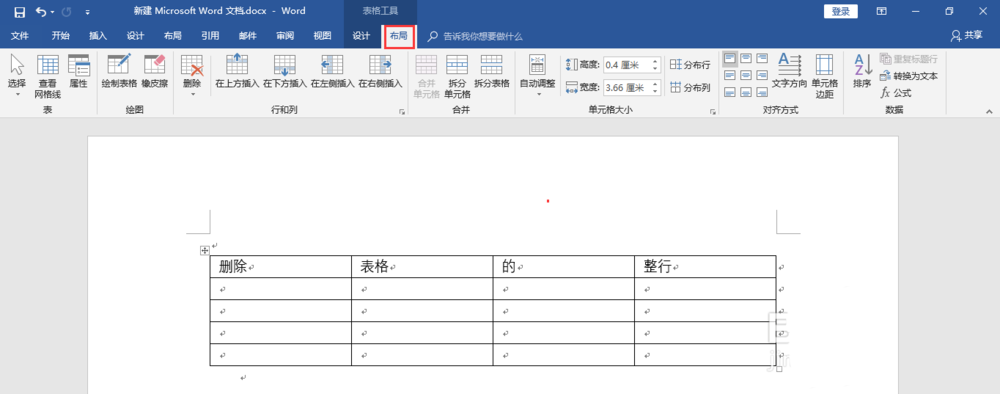Click the Undo arrow icon
The height and width of the screenshot is (394, 1000).
(41, 11)
